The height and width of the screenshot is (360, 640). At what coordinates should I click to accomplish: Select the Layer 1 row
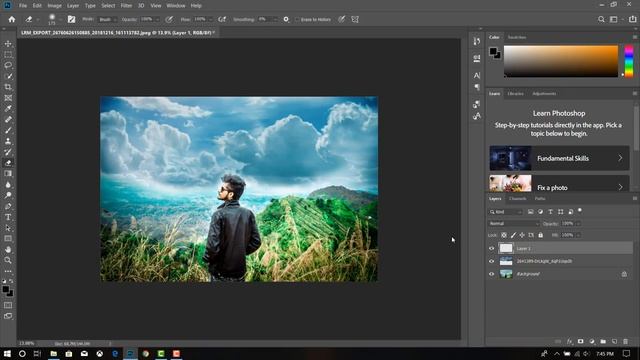pyautogui.click(x=560, y=248)
